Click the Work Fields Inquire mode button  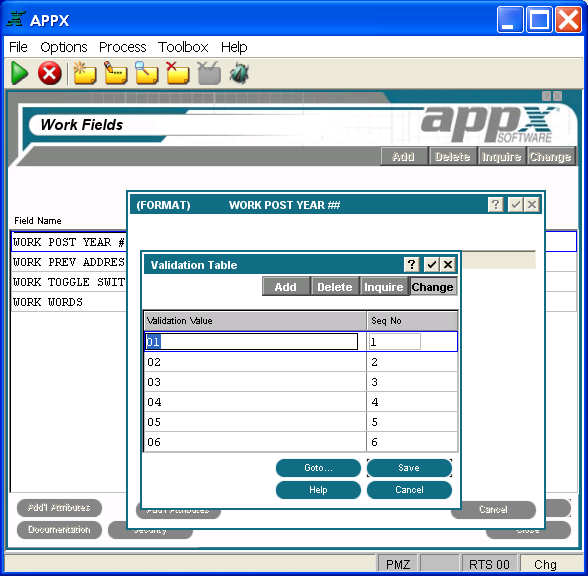tap(501, 156)
